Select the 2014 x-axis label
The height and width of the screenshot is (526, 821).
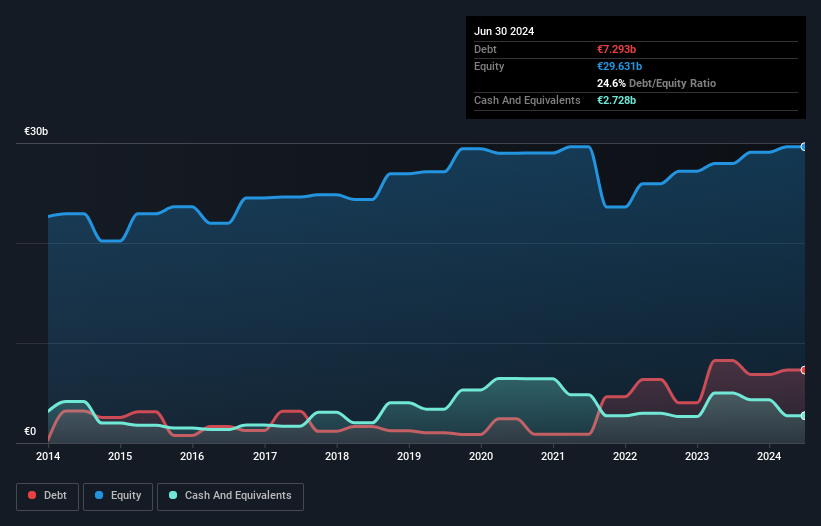click(x=48, y=456)
